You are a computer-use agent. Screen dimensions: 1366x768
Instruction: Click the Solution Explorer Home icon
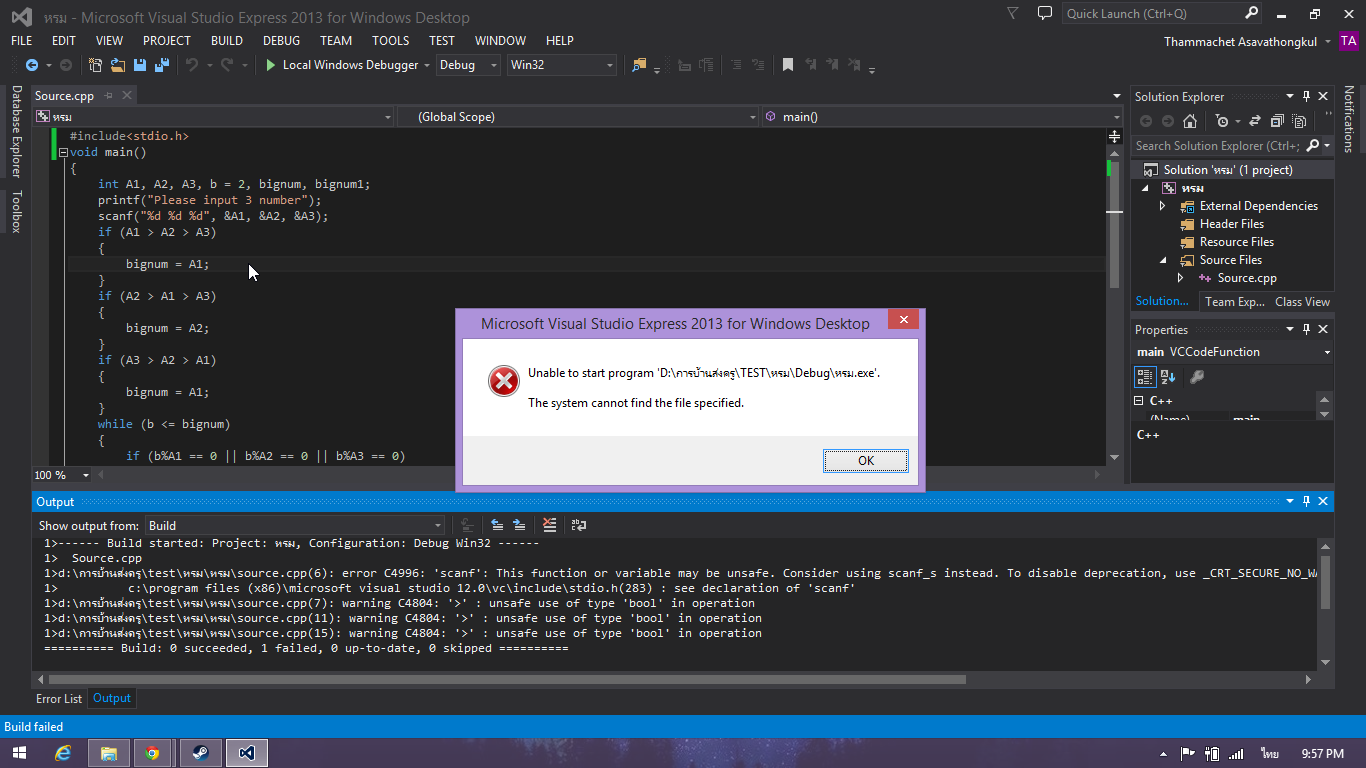(1190, 121)
